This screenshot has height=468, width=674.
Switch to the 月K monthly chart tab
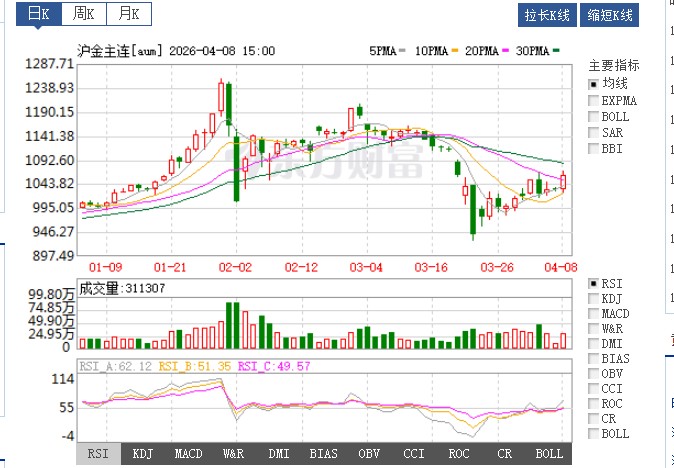pos(130,14)
